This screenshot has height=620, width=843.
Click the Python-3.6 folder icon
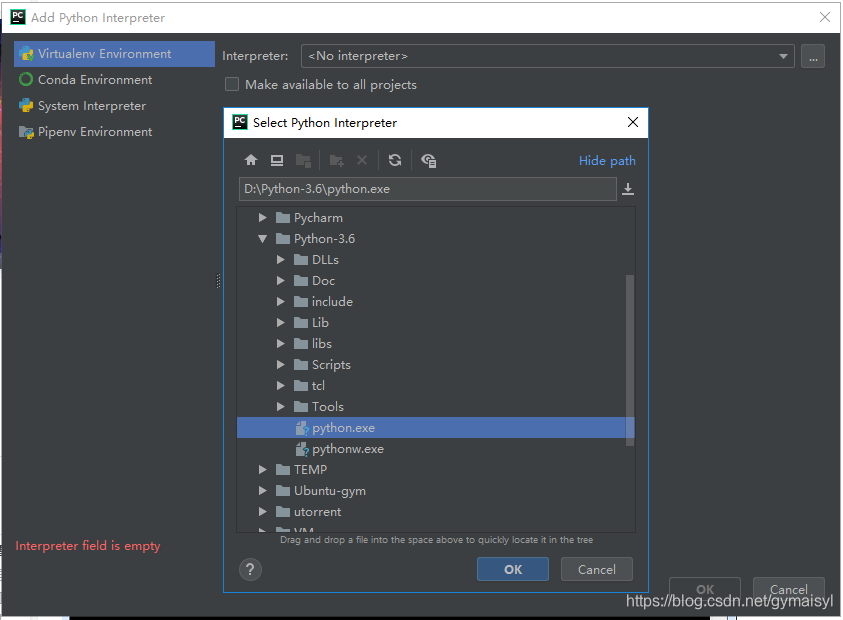(283, 238)
